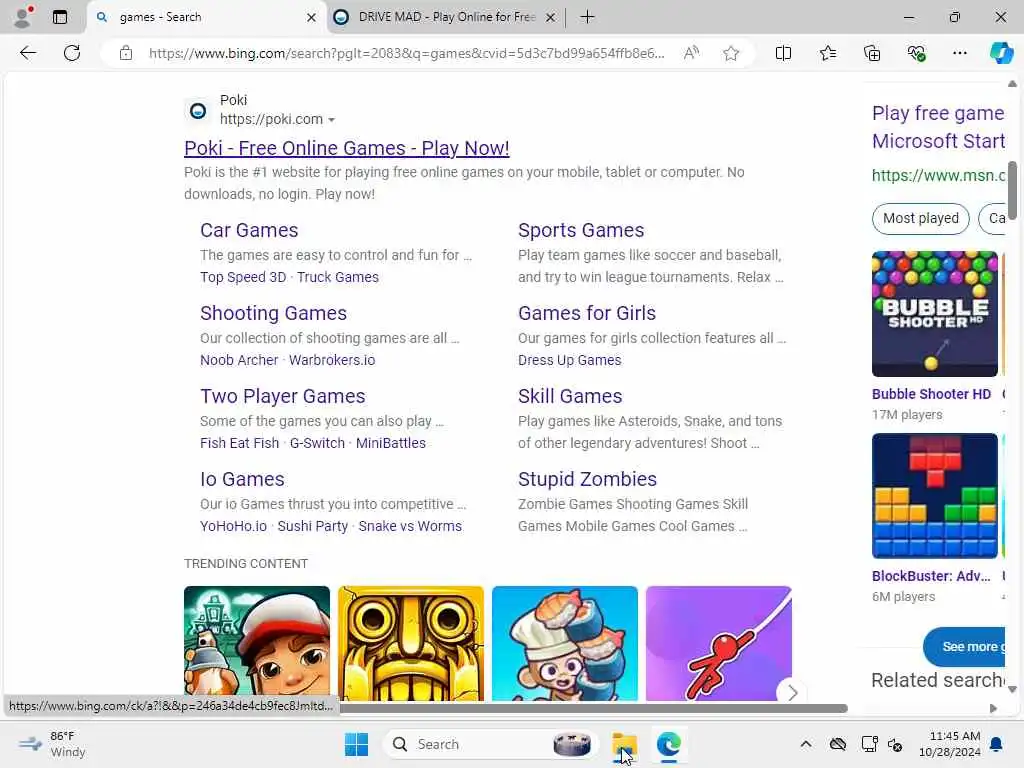Close the games - Search tab
The image size is (1024, 768).
point(312,18)
